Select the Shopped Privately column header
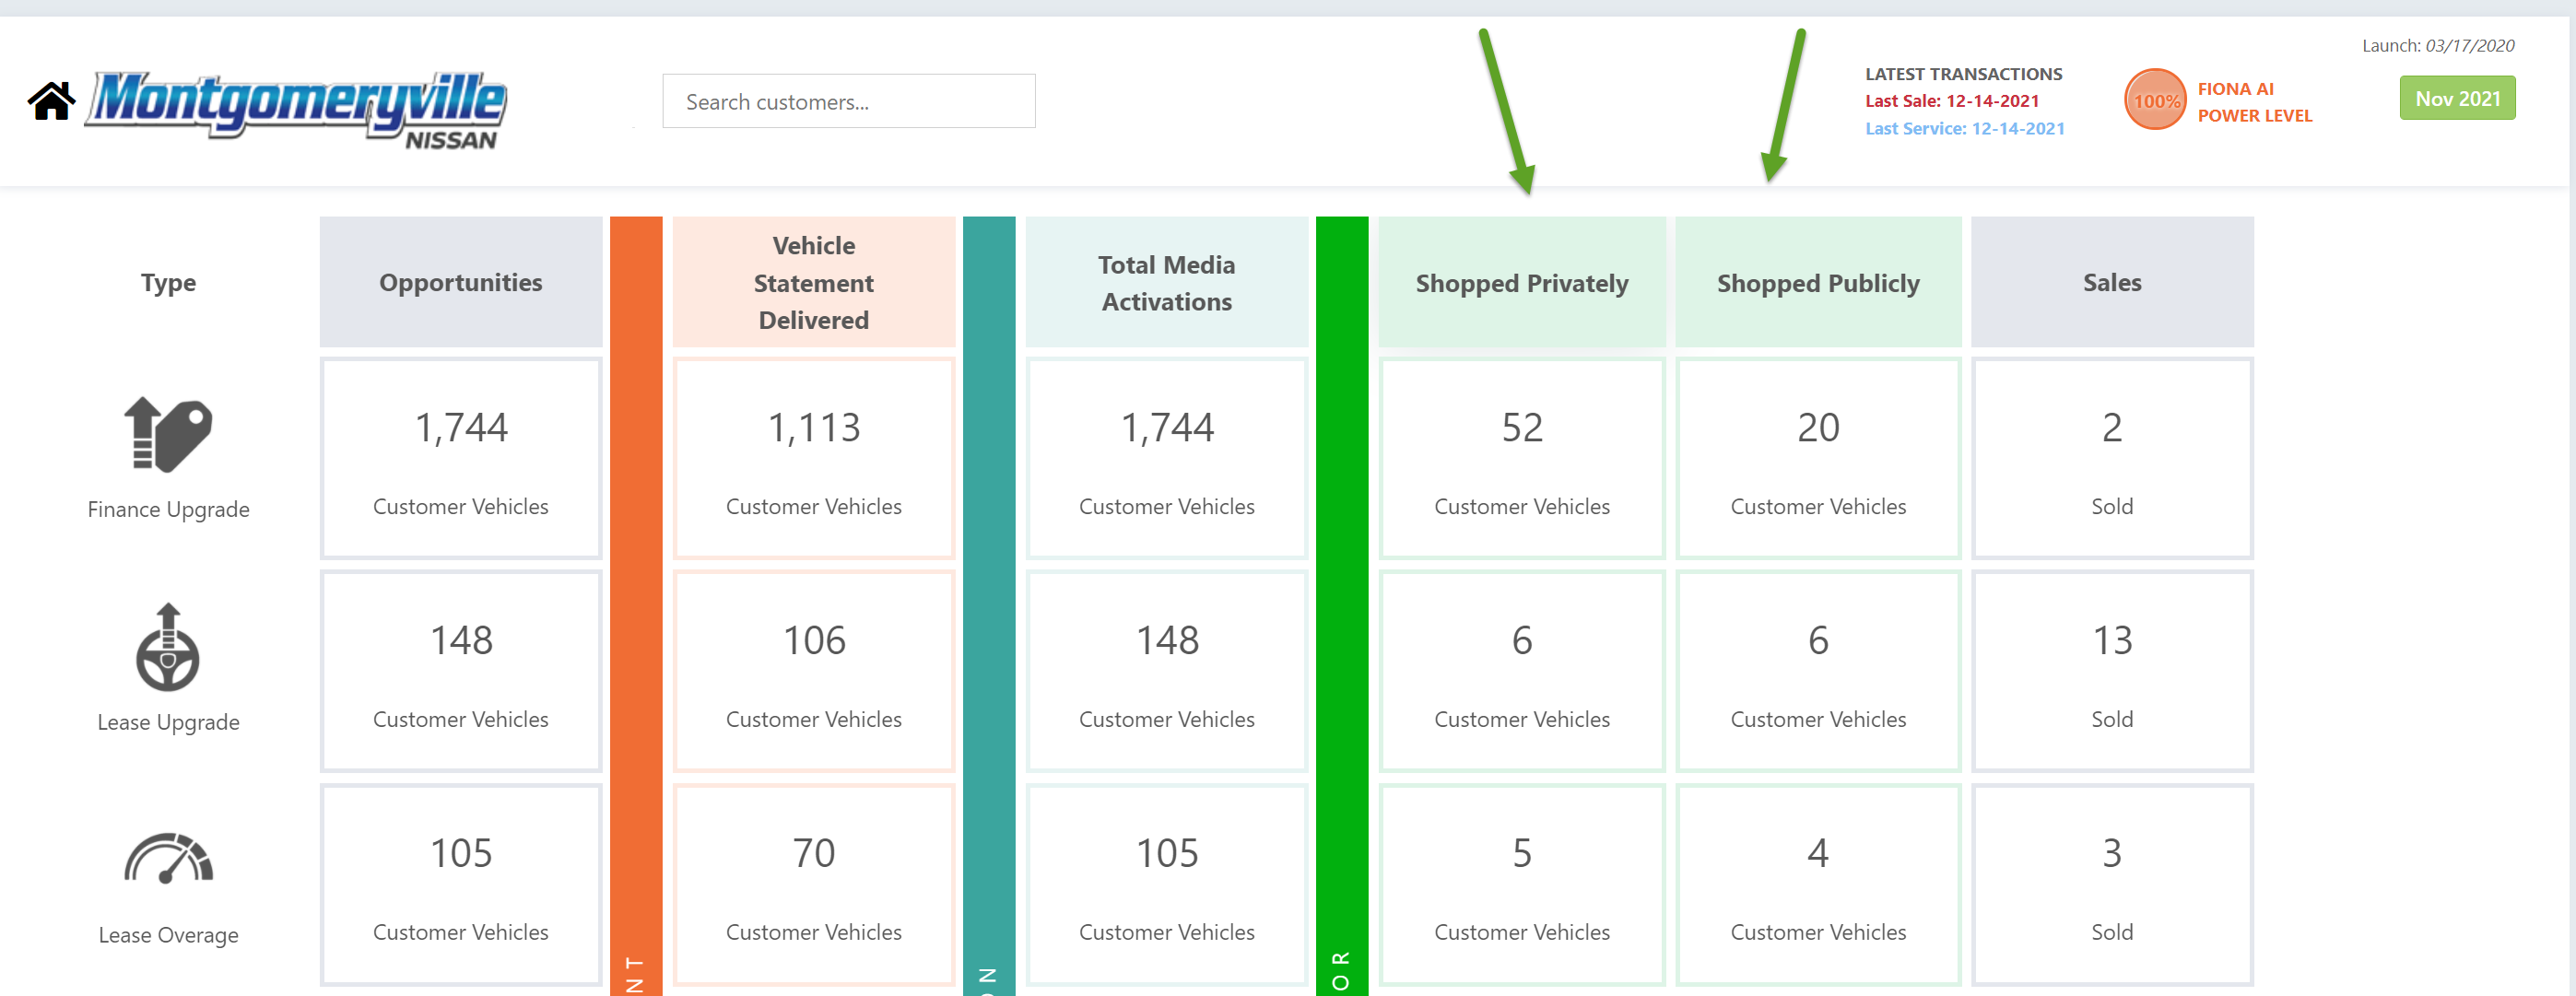The height and width of the screenshot is (996, 2576). pos(1521,283)
